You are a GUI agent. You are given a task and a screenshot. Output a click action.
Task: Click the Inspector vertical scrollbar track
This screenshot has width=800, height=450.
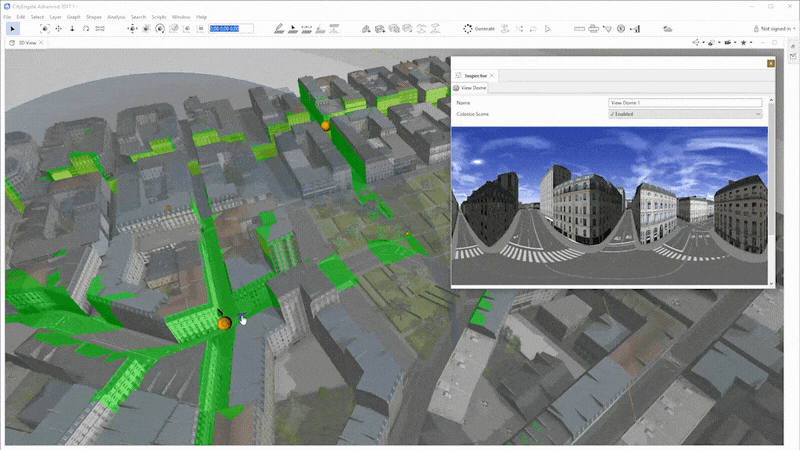tap(771, 191)
